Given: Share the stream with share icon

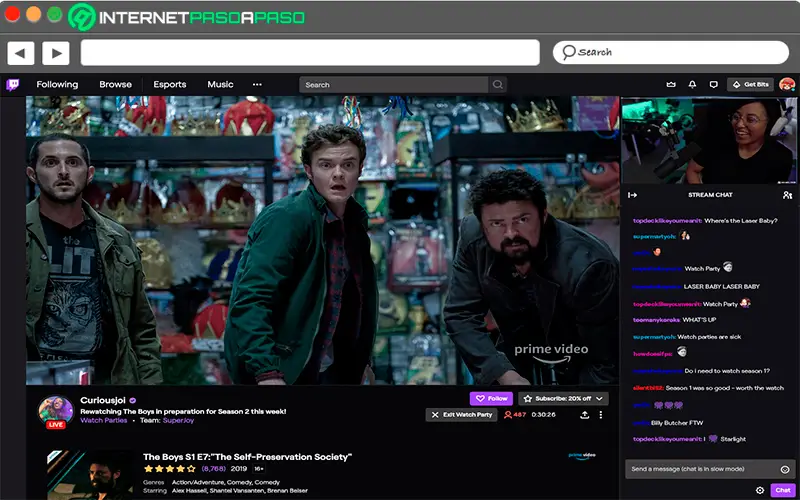Looking at the screenshot, I should coord(585,415).
